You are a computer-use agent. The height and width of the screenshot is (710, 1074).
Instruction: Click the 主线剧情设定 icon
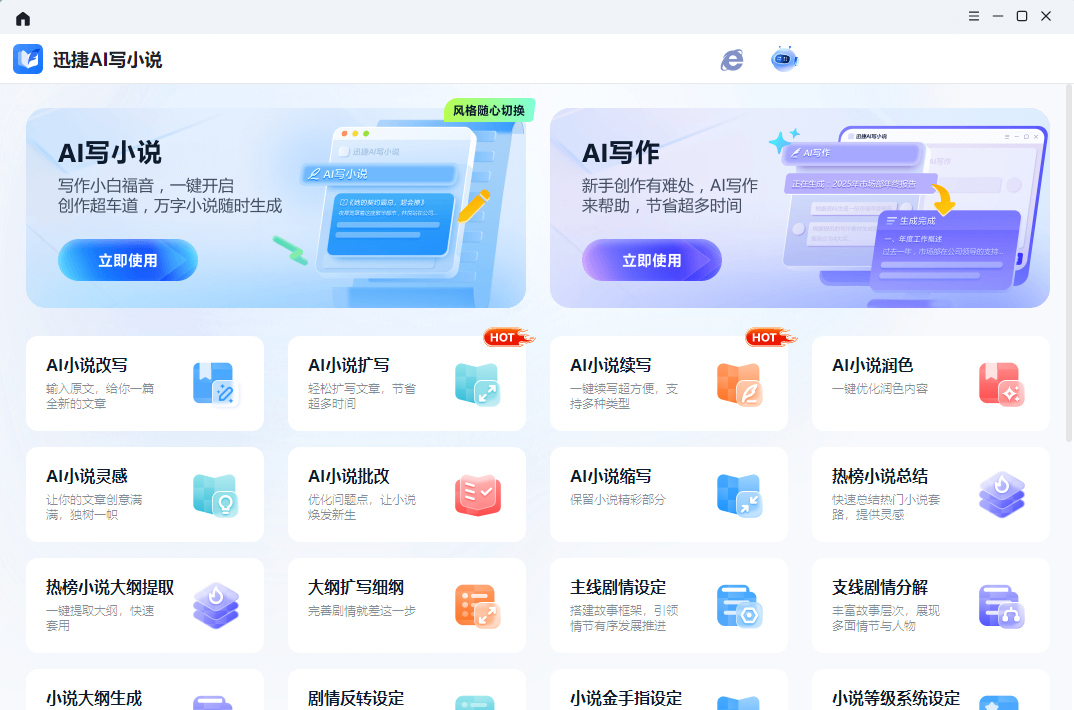tap(740, 606)
